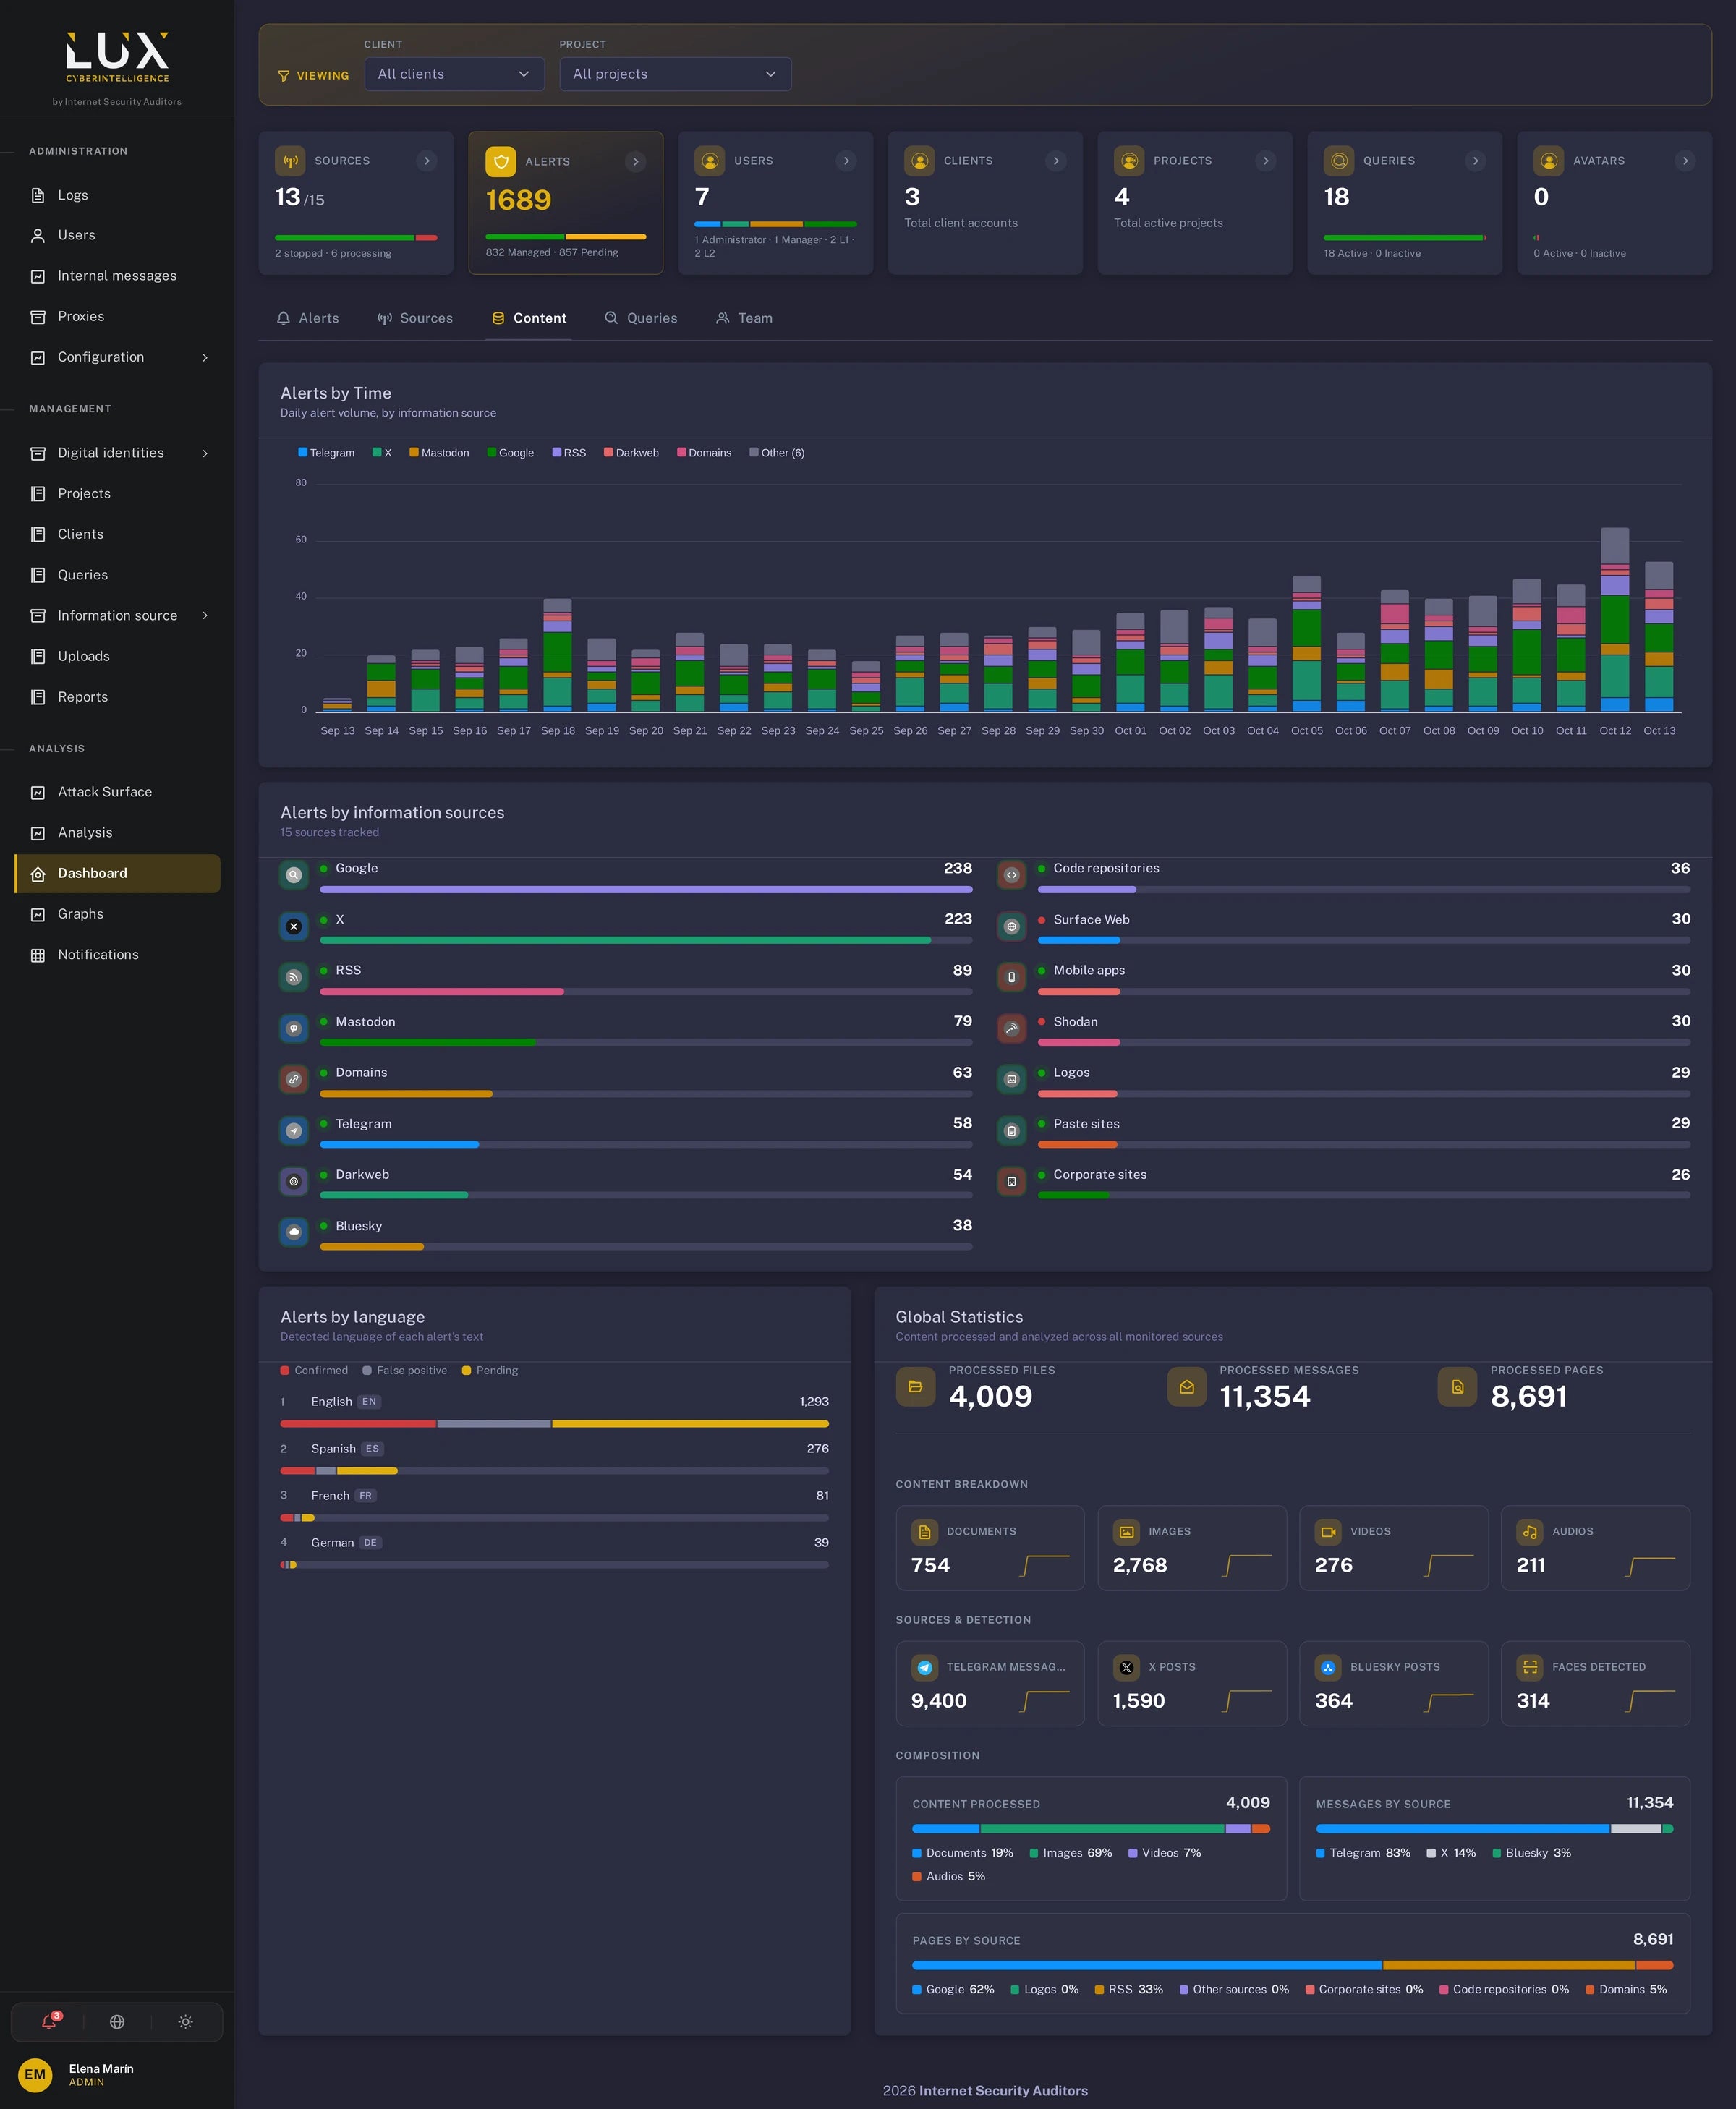Viewport: 1736px width, 2109px height.
Task: Click the Shodan source icon
Action: [1011, 1028]
